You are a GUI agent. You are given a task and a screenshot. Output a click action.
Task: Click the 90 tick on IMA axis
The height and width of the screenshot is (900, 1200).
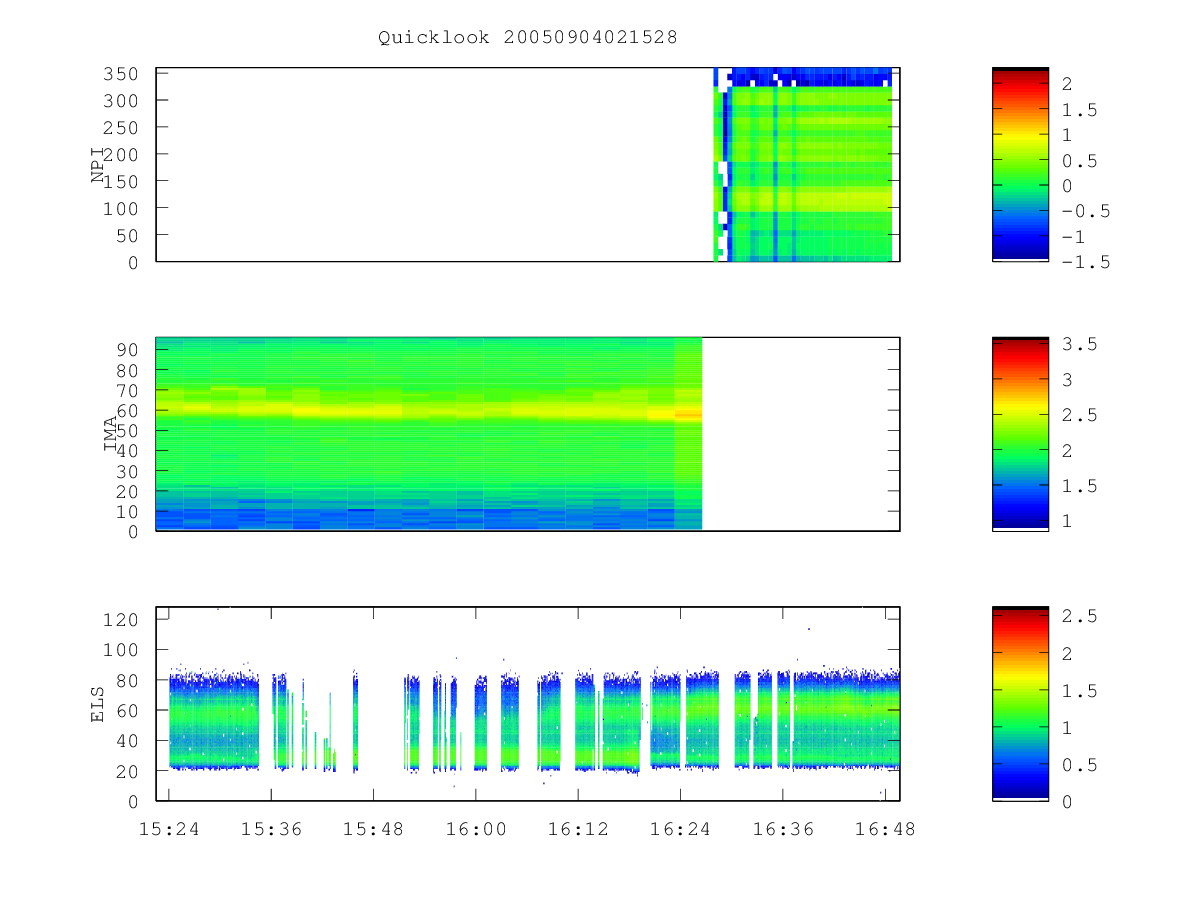(126, 349)
